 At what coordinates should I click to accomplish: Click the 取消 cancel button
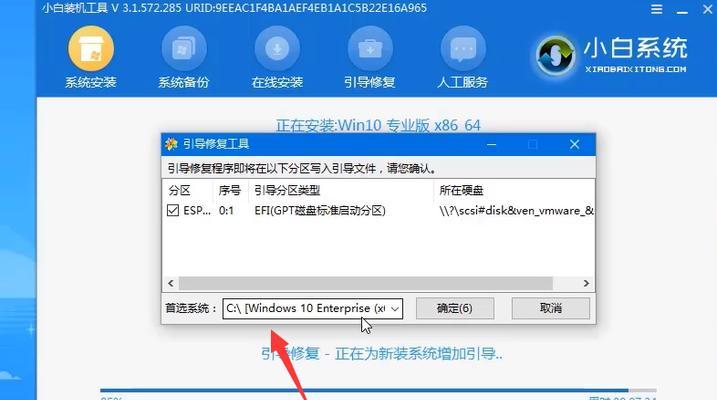pos(551,309)
